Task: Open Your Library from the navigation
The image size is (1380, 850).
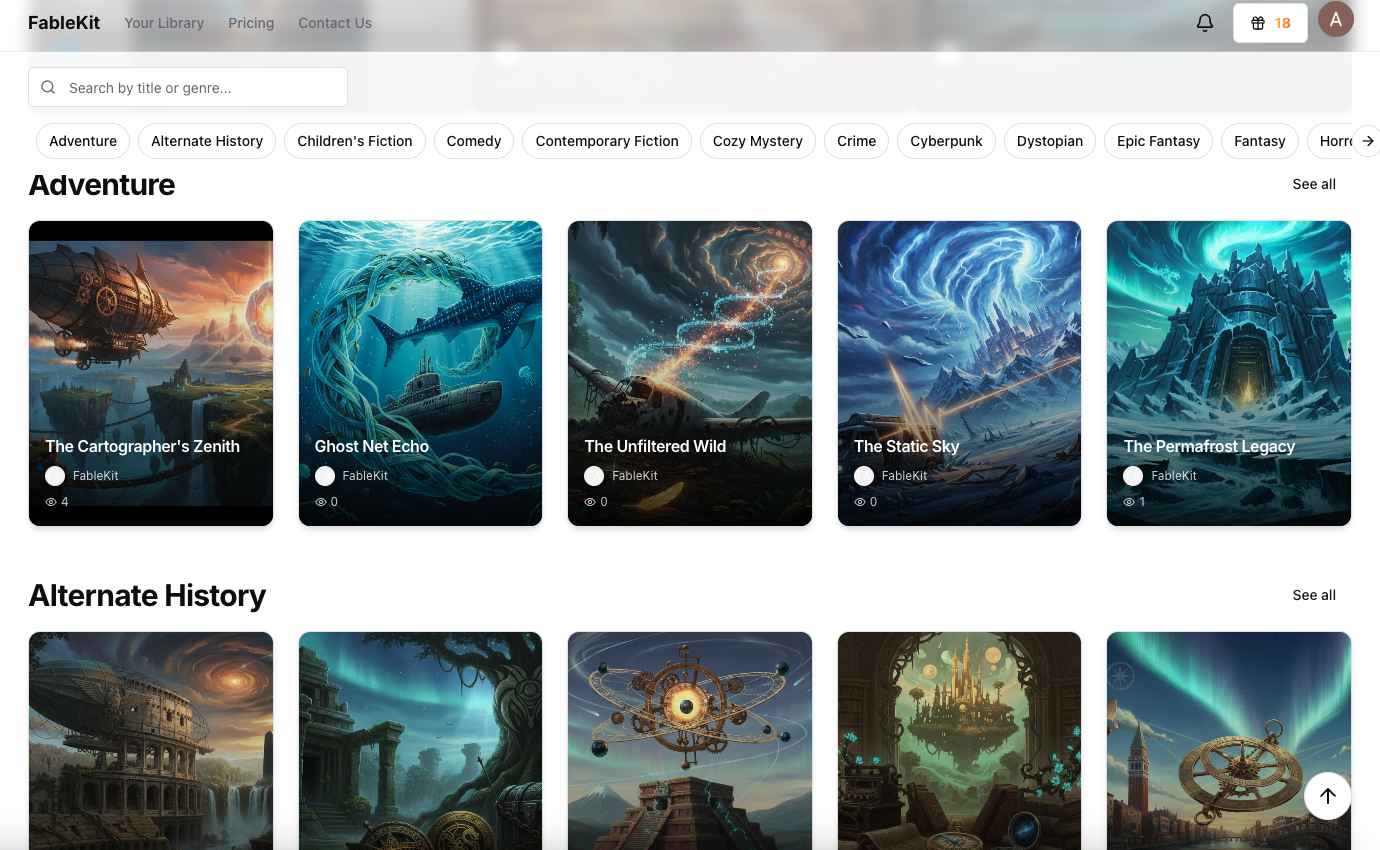Action: tap(164, 22)
